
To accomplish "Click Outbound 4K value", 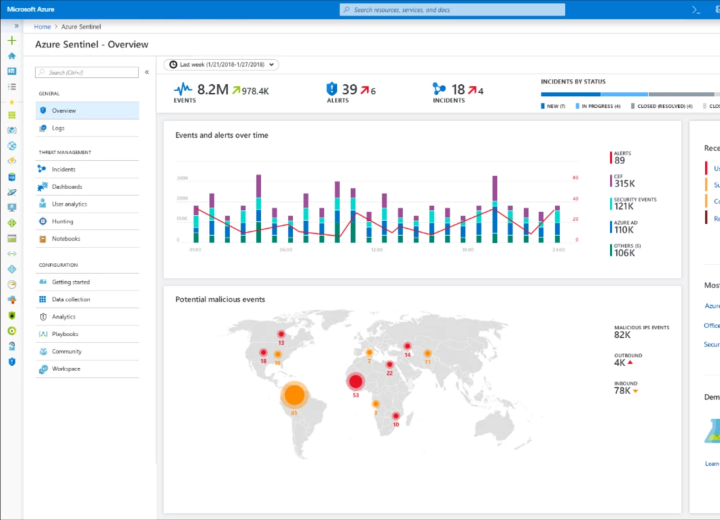I will (x=619, y=362).
